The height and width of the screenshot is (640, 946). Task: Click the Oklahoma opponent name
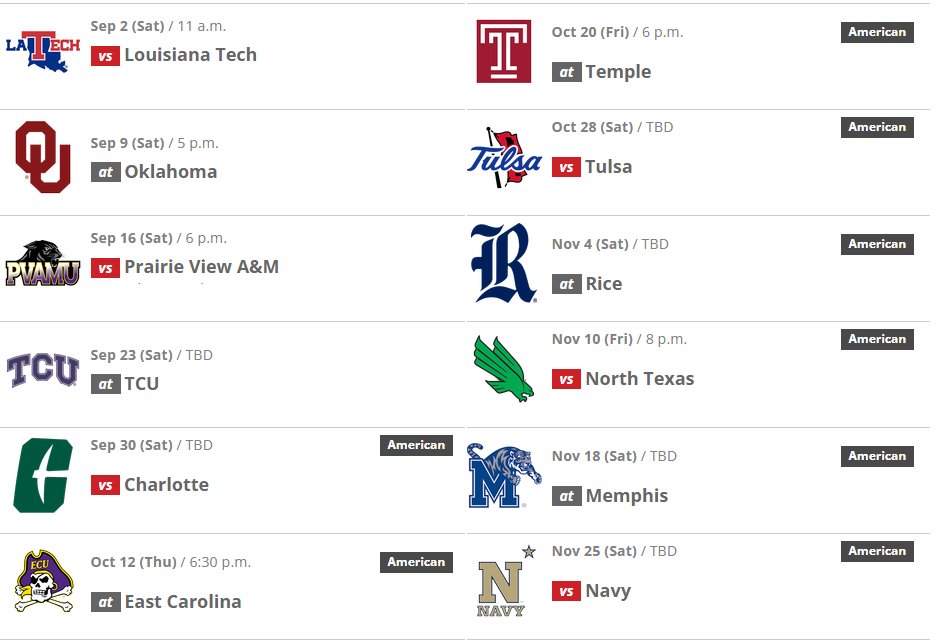[x=171, y=172]
